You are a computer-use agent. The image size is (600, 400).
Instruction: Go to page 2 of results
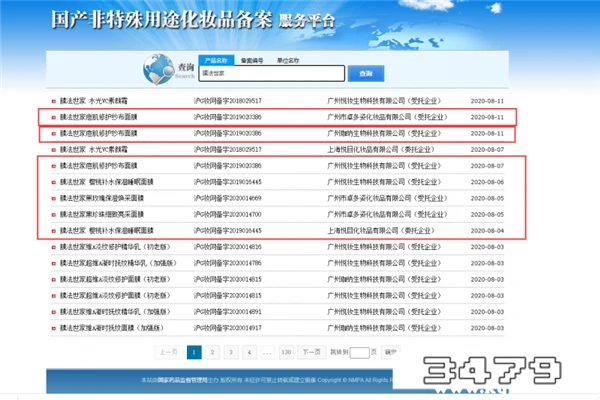(214, 352)
